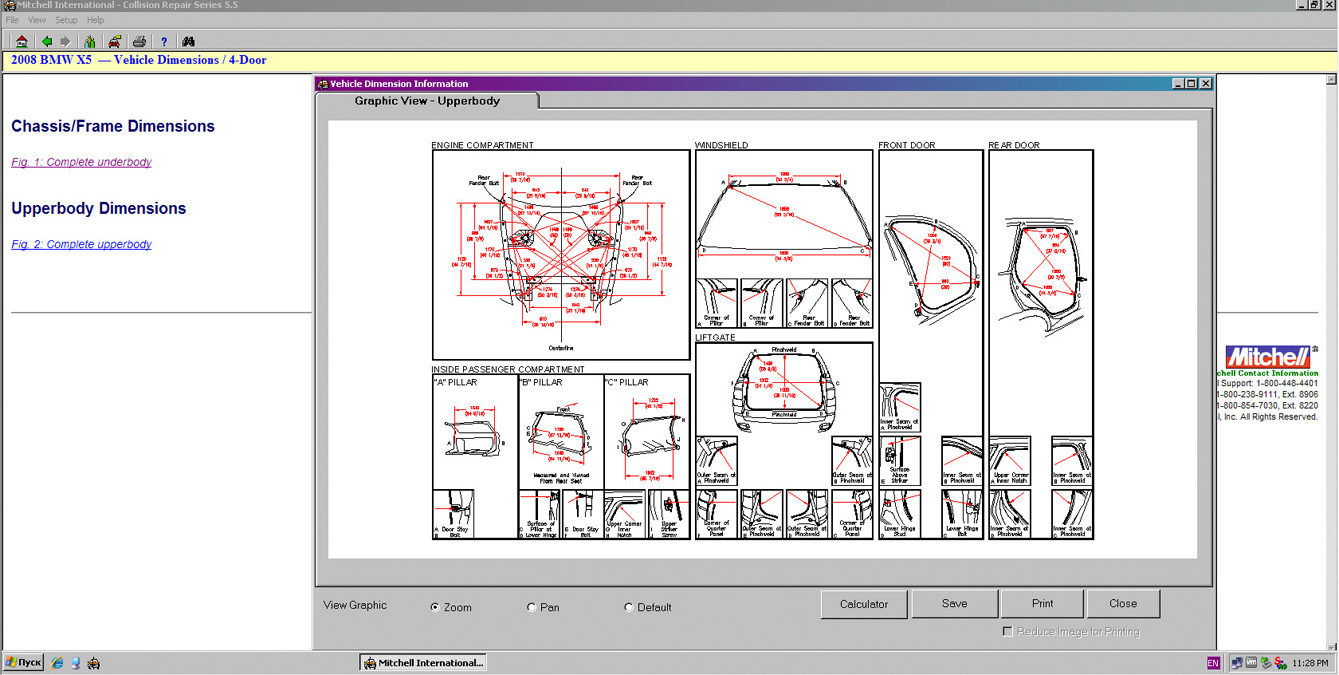Open Fig. 2: Complete upperbody link
This screenshot has height=675, width=1339.
click(81, 244)
